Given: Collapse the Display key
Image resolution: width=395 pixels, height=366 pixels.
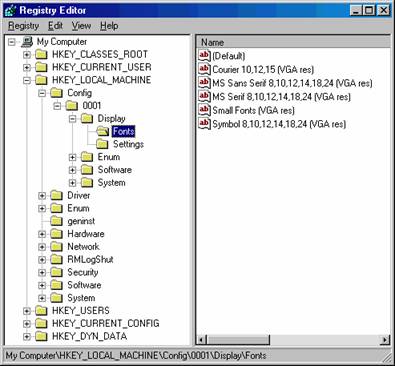Looking at the screenshot, I should (x=73, y=119).
